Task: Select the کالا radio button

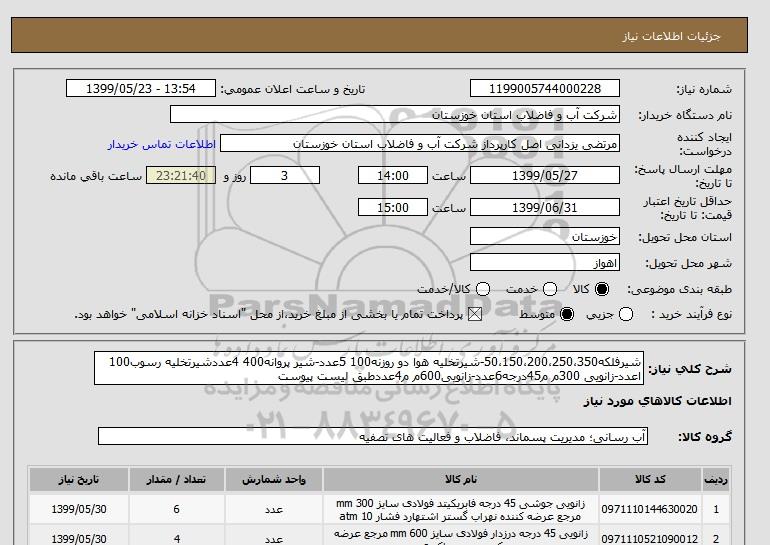Action: [x=602, y=289]
